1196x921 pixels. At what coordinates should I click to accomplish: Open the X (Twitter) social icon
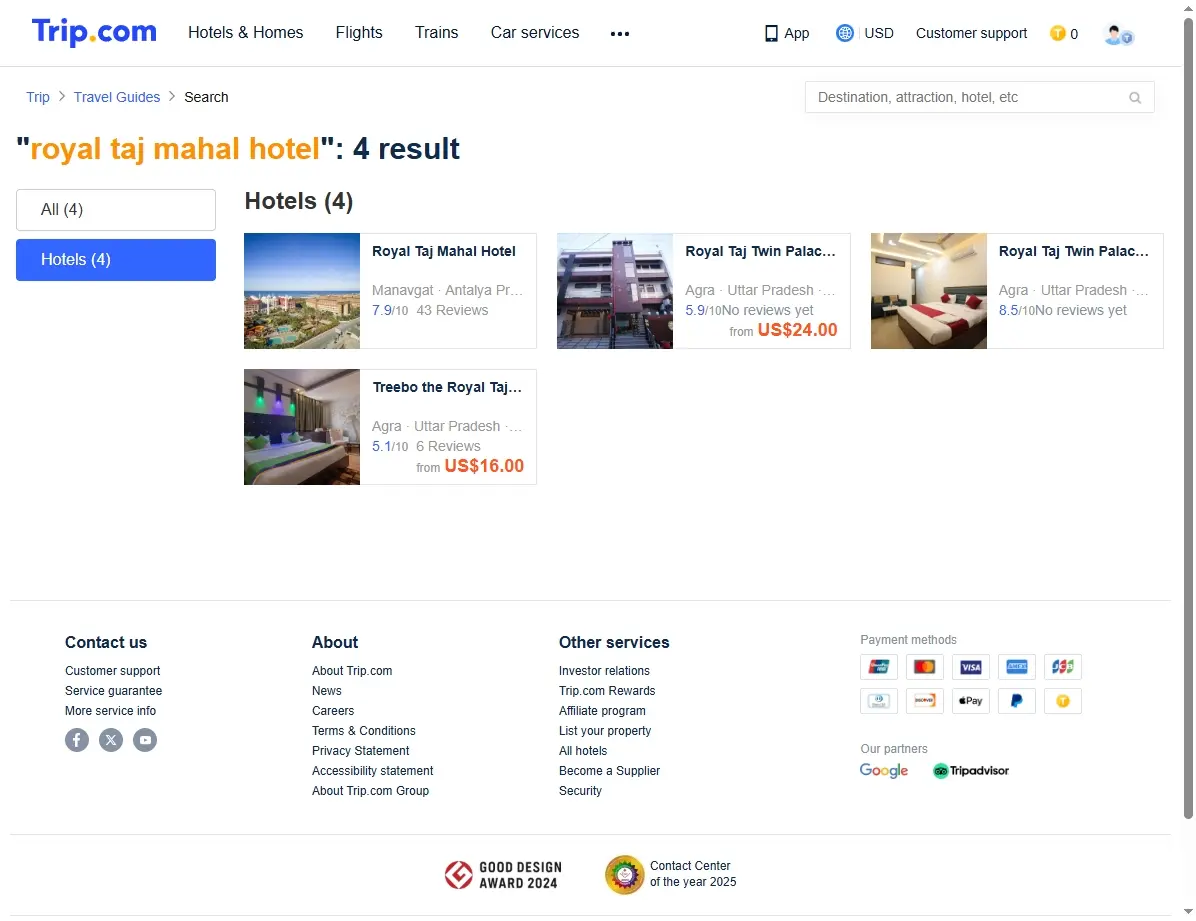tap(111, 740)
